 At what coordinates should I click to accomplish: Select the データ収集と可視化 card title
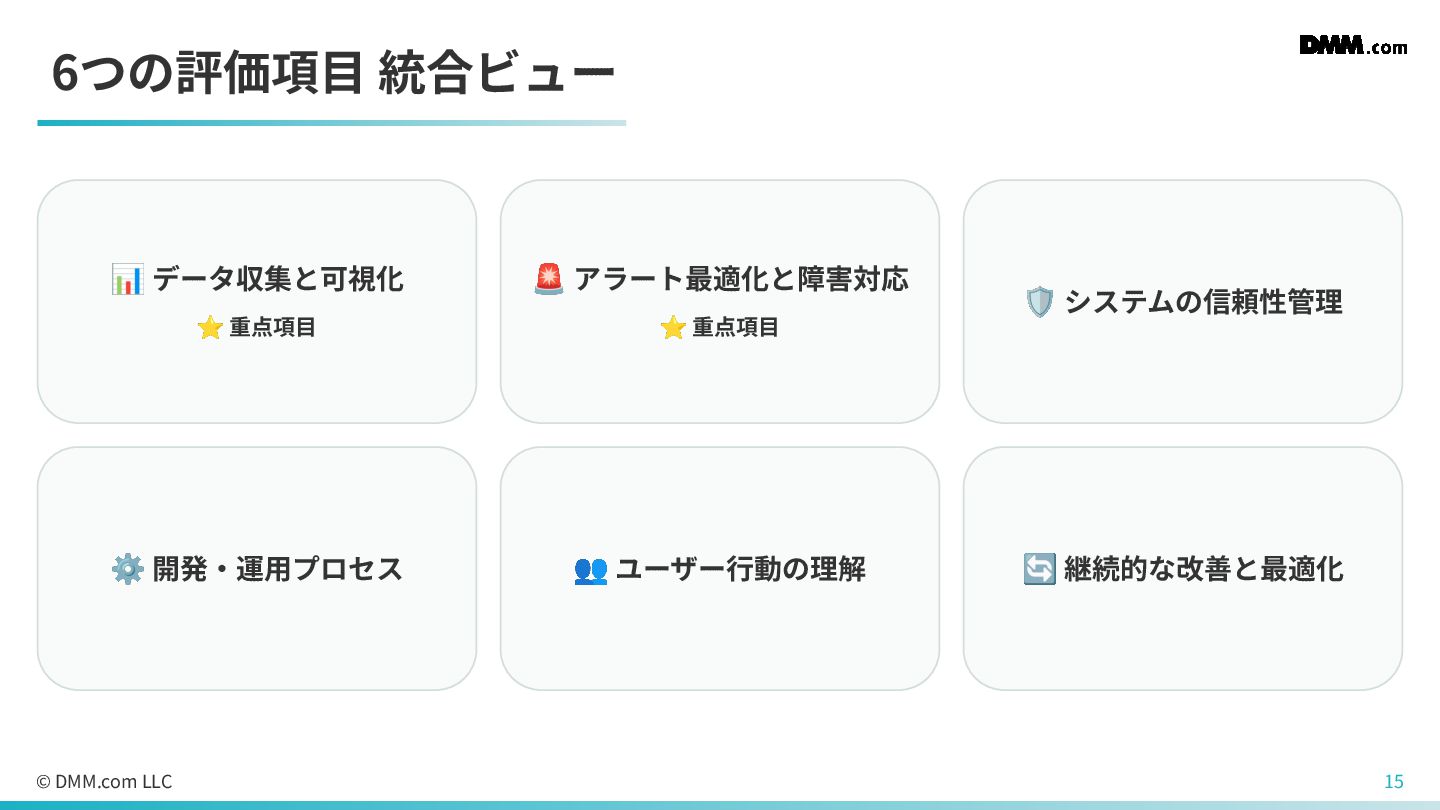coord(278,279)
